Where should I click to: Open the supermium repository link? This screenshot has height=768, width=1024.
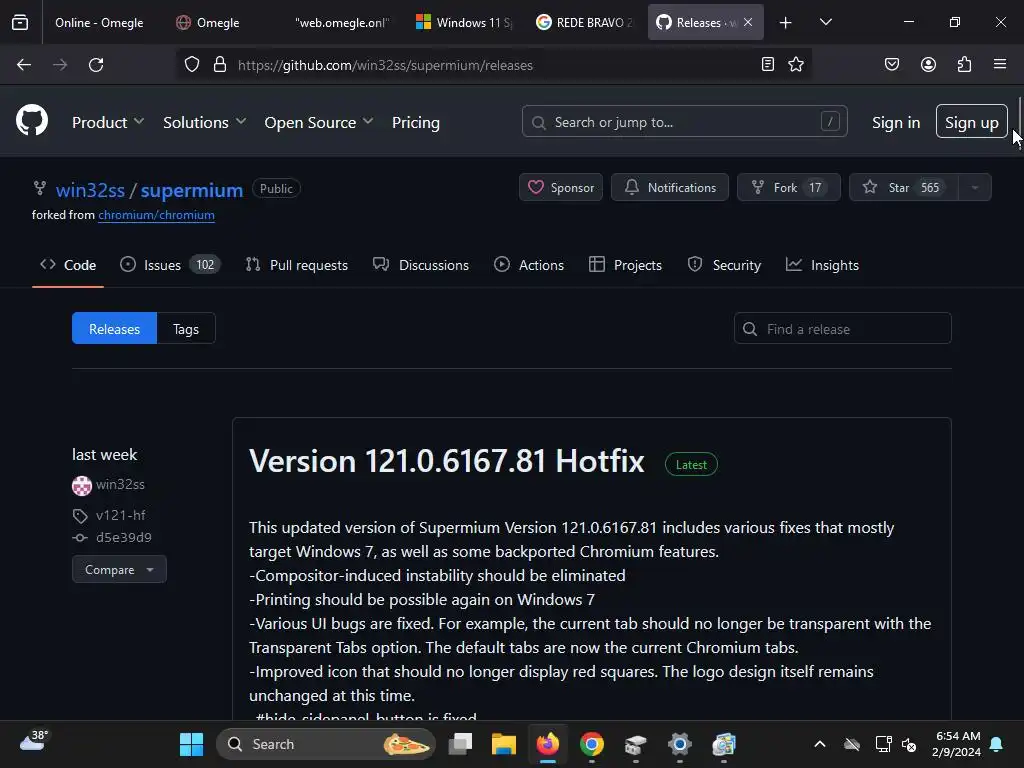(x=192, y=190)
